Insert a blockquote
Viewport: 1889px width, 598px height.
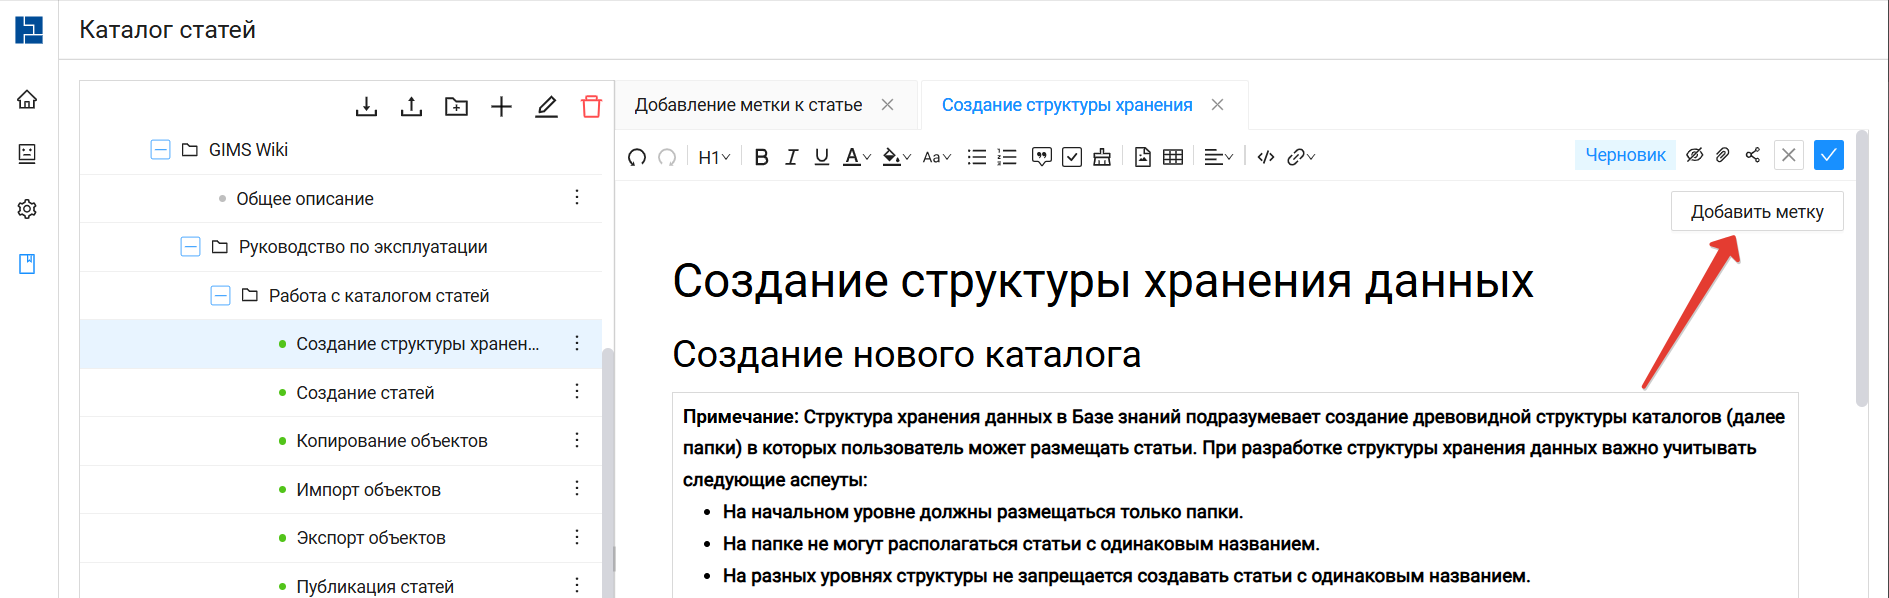pyautogui.click(x=1041, y=157)
